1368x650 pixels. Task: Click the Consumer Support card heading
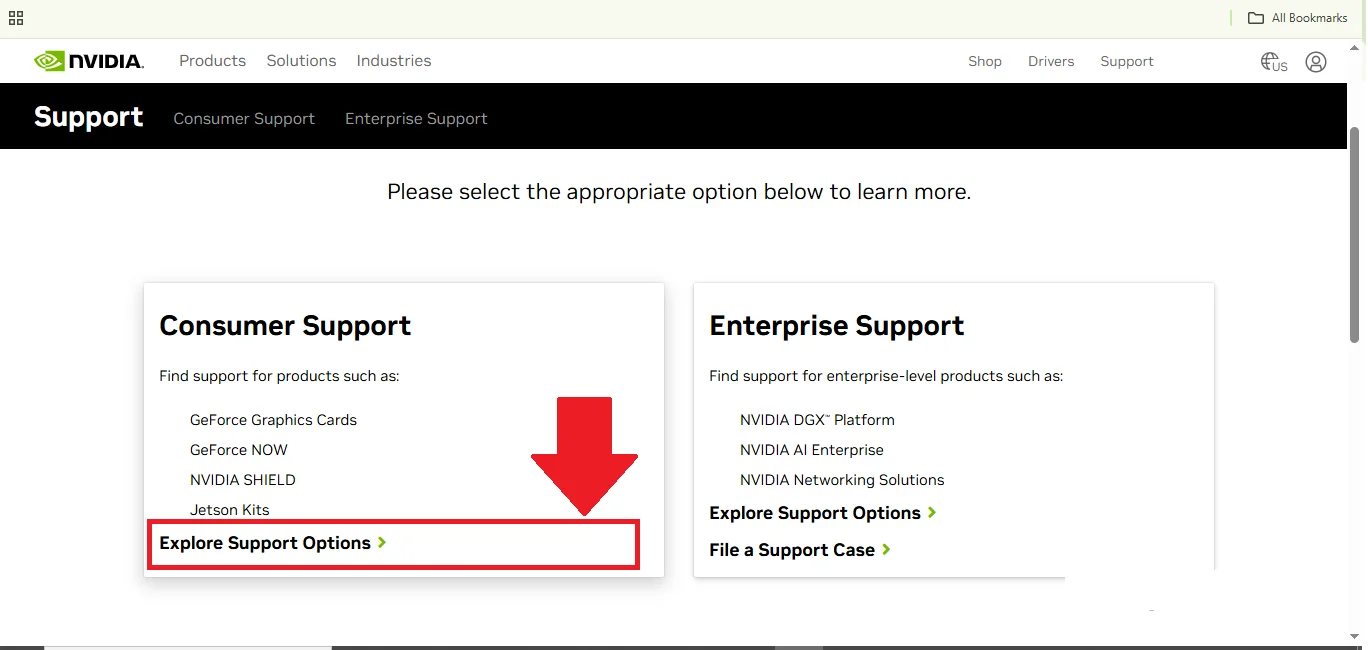pos(285,326)
